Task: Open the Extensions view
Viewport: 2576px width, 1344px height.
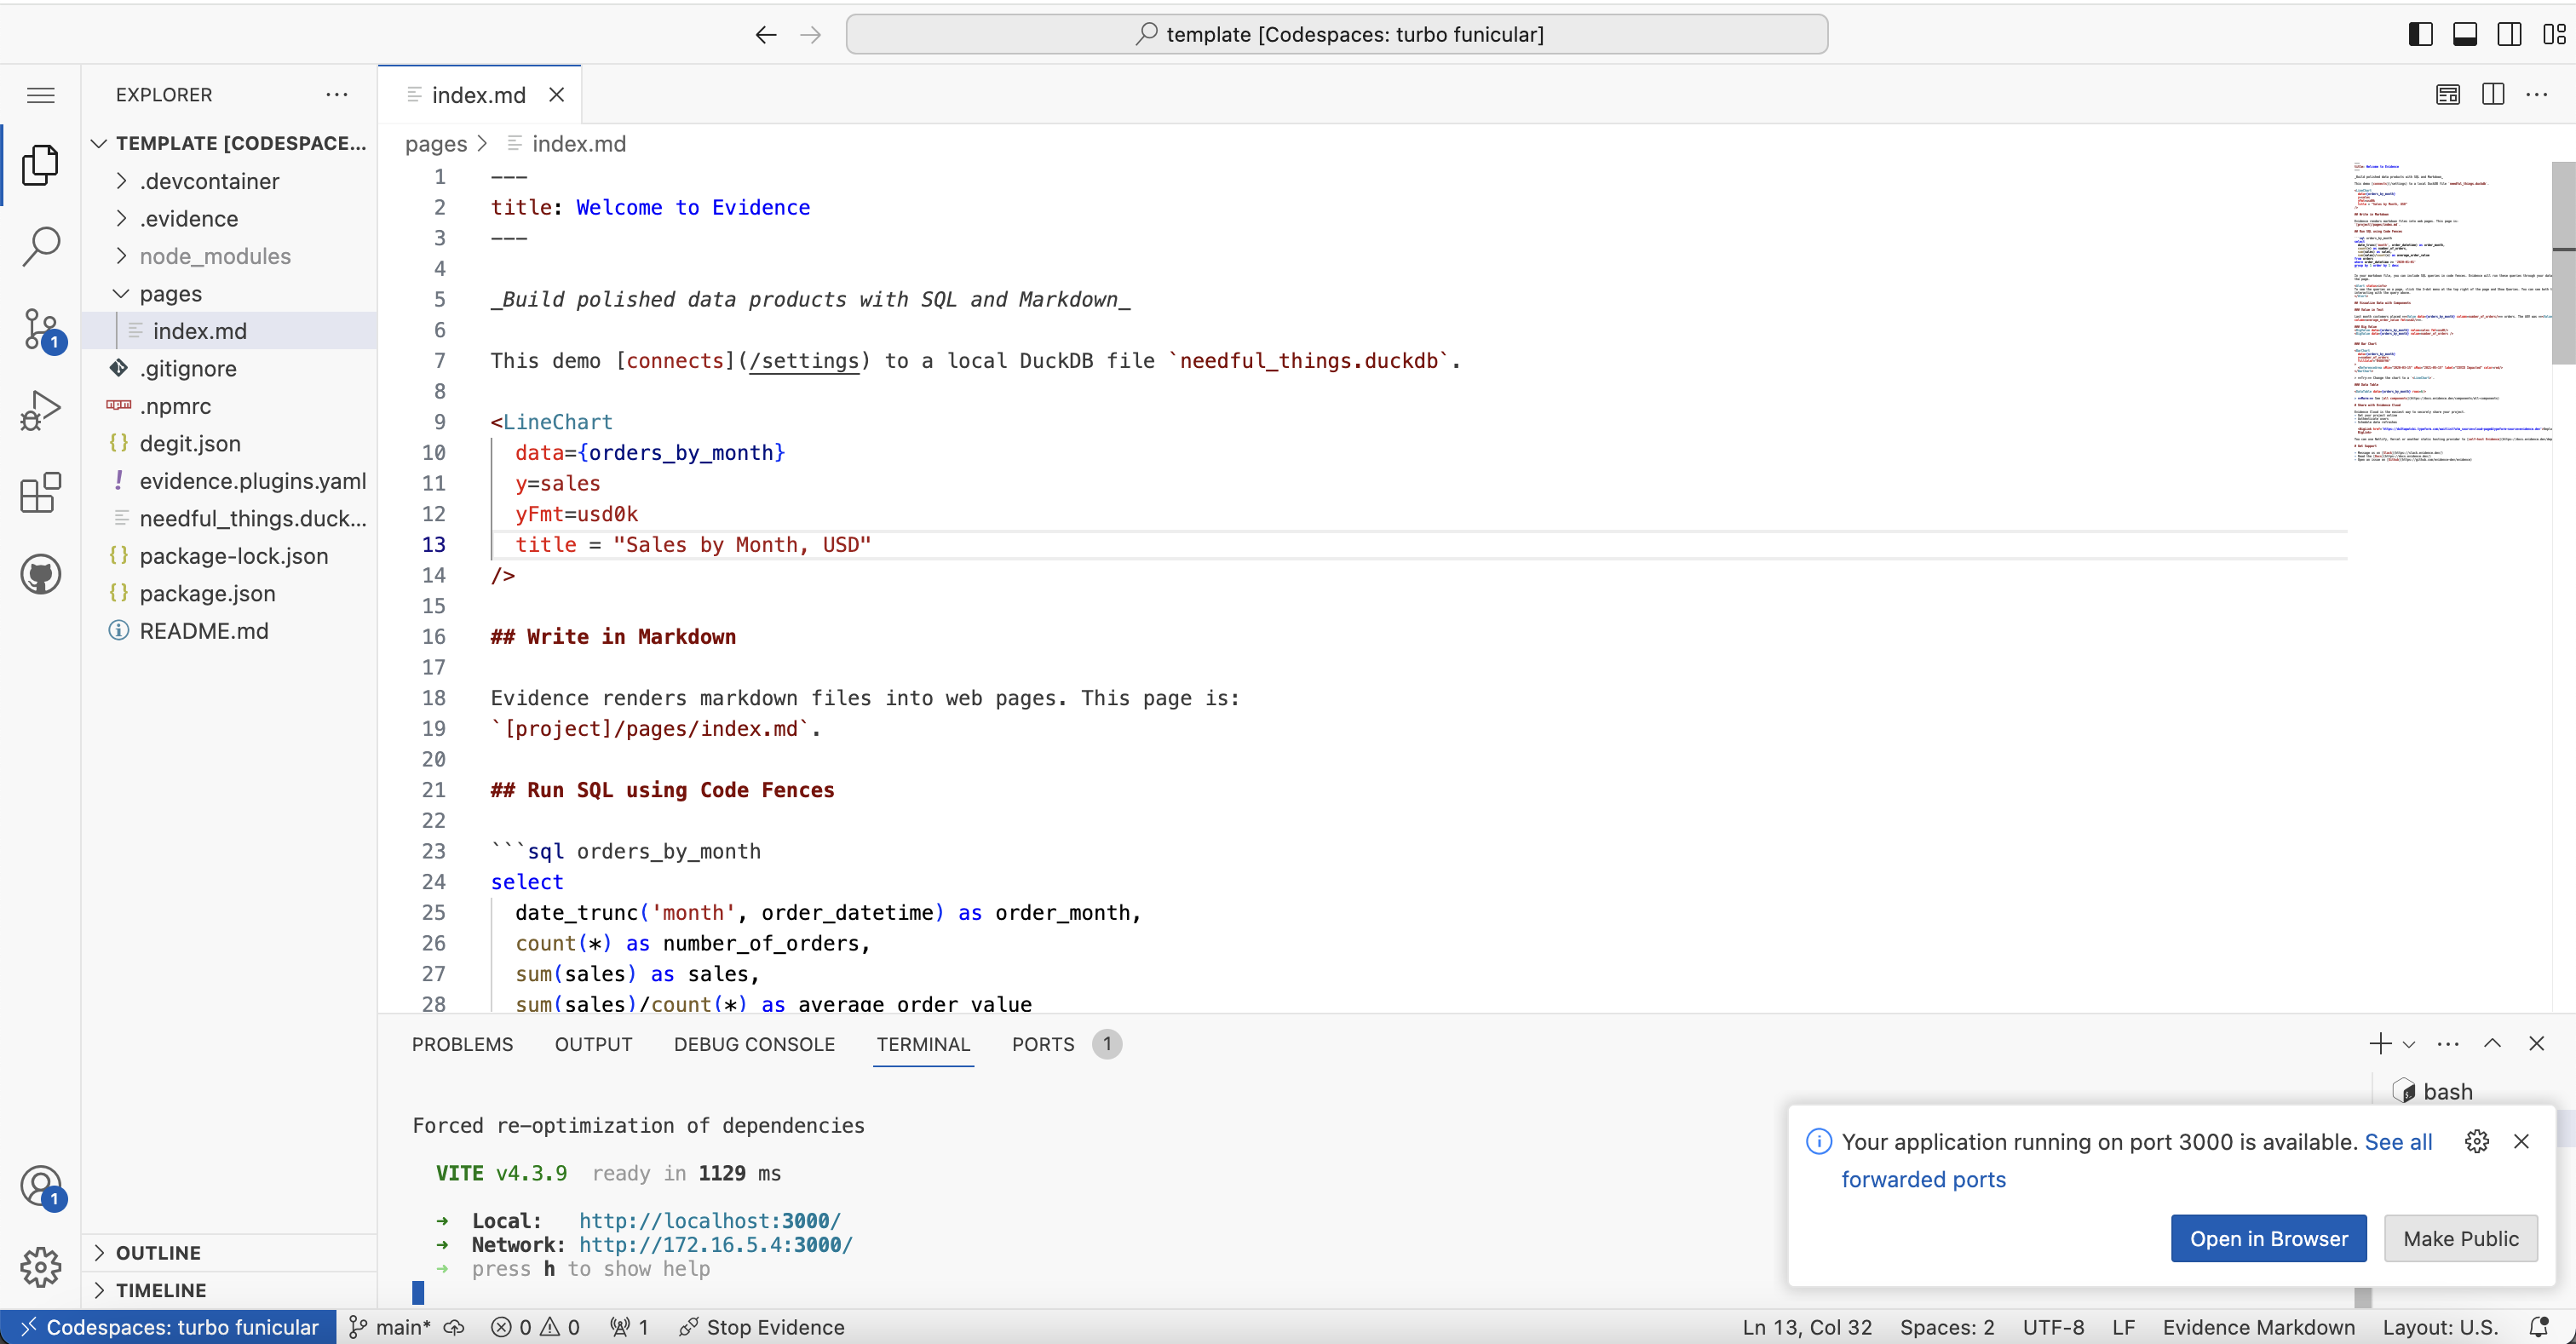Action: click(41, 493)
